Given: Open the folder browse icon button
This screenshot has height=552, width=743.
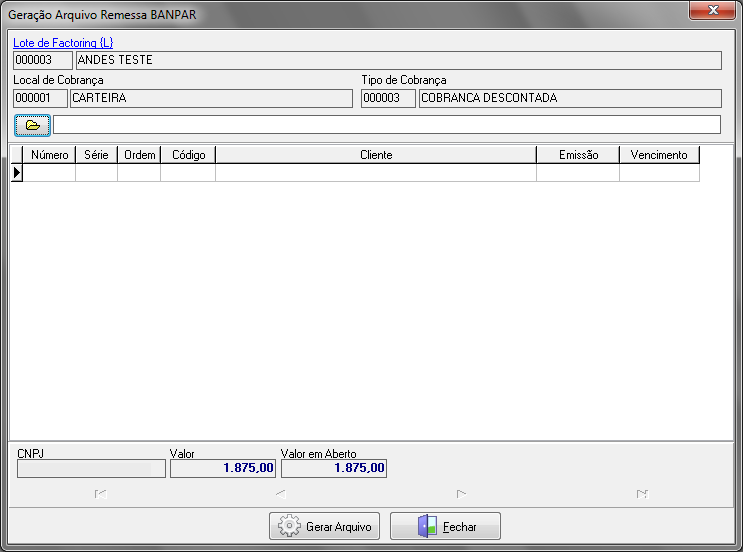Looking at the screenshot, I should point(32,126).
